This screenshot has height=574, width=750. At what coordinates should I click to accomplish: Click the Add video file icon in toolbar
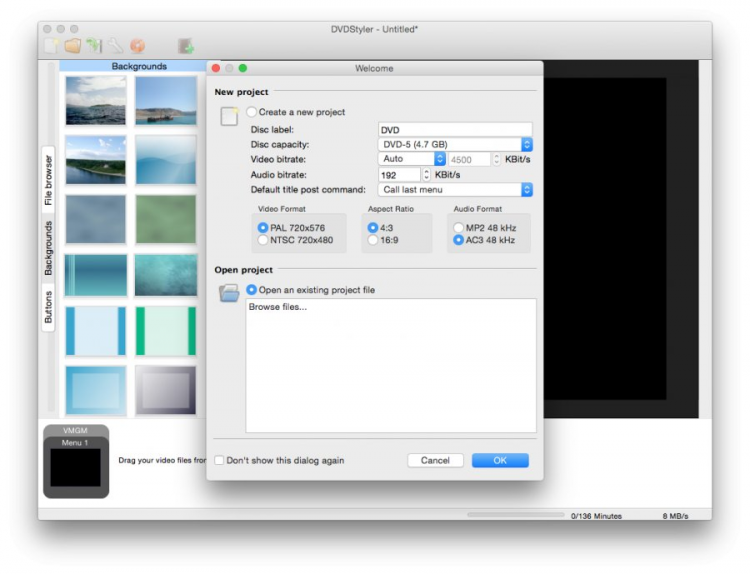(186, 46)
